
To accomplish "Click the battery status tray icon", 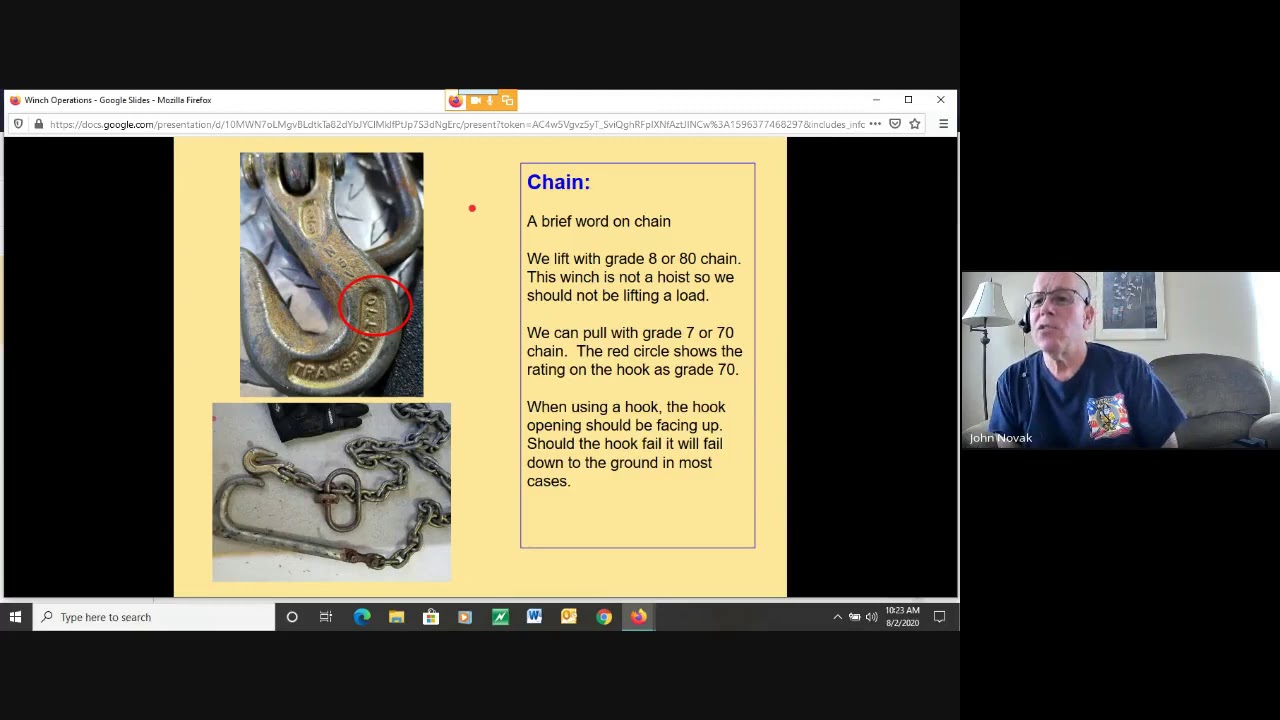I will point(855,617).
